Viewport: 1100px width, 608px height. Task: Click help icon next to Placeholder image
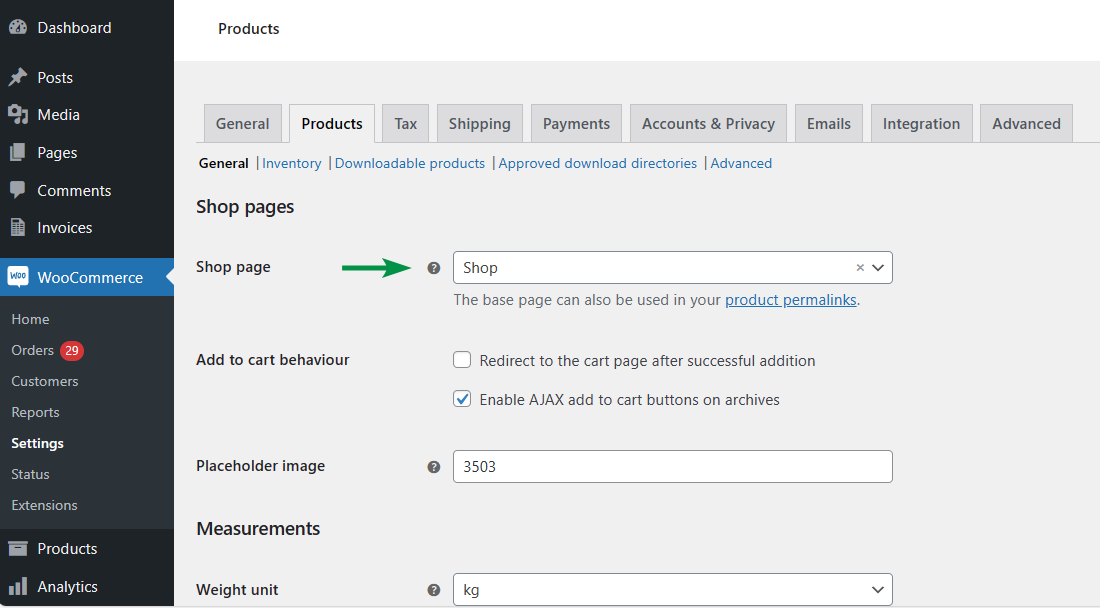click(x=434, y=467)
